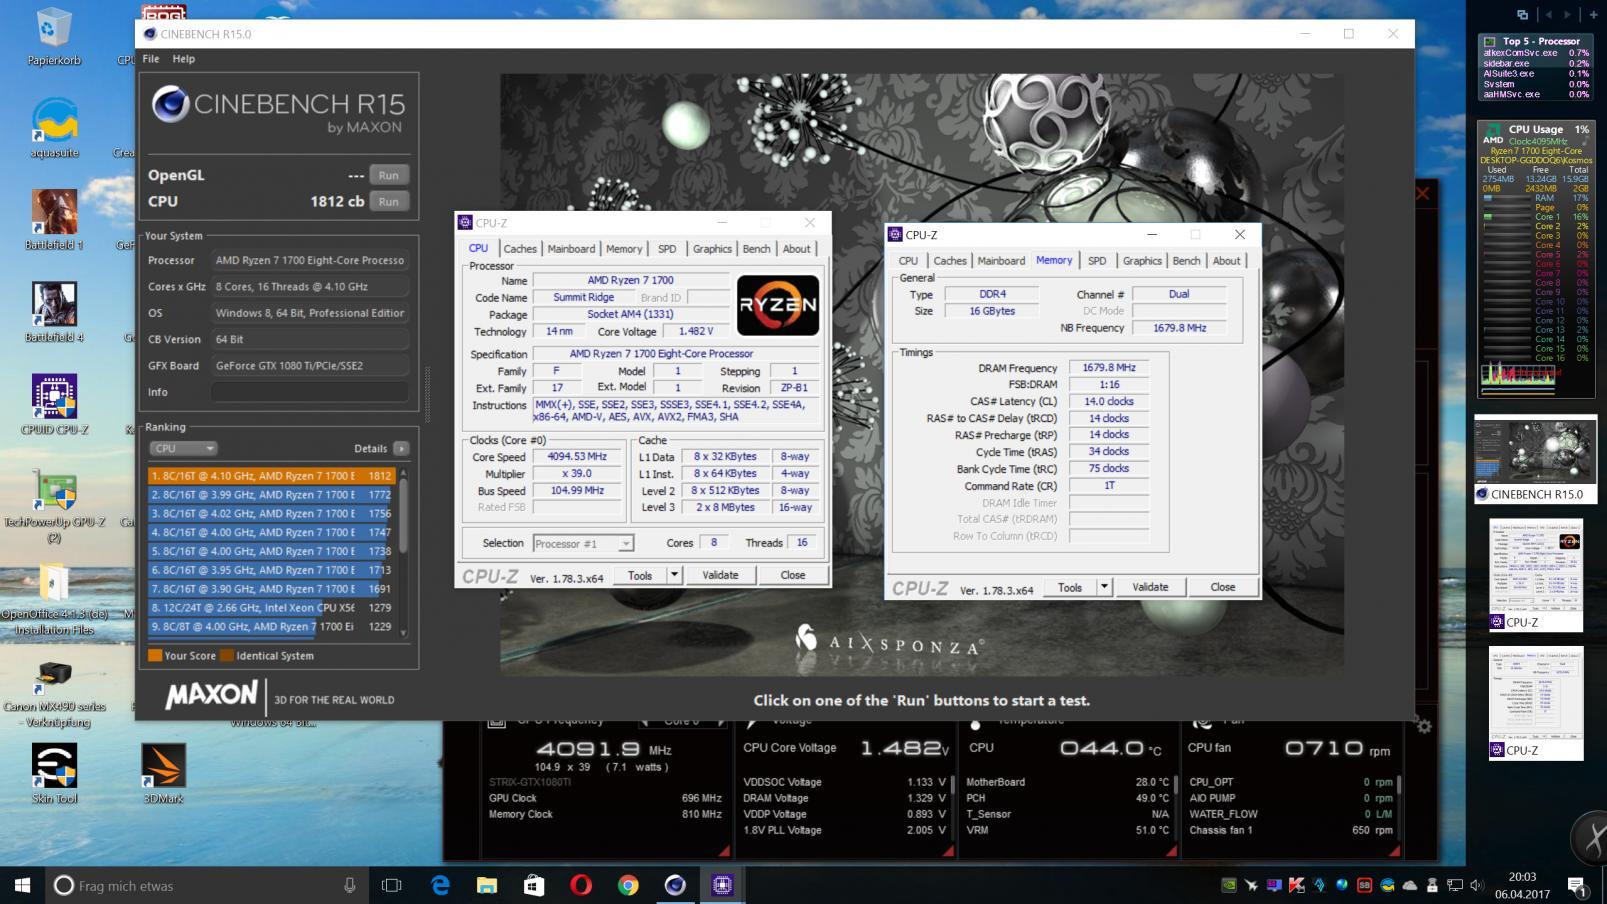The height and width of the screenshot is (904, 1607).
Task: Open About tab in left CPU-Z window
Action: tap(797, 249)
